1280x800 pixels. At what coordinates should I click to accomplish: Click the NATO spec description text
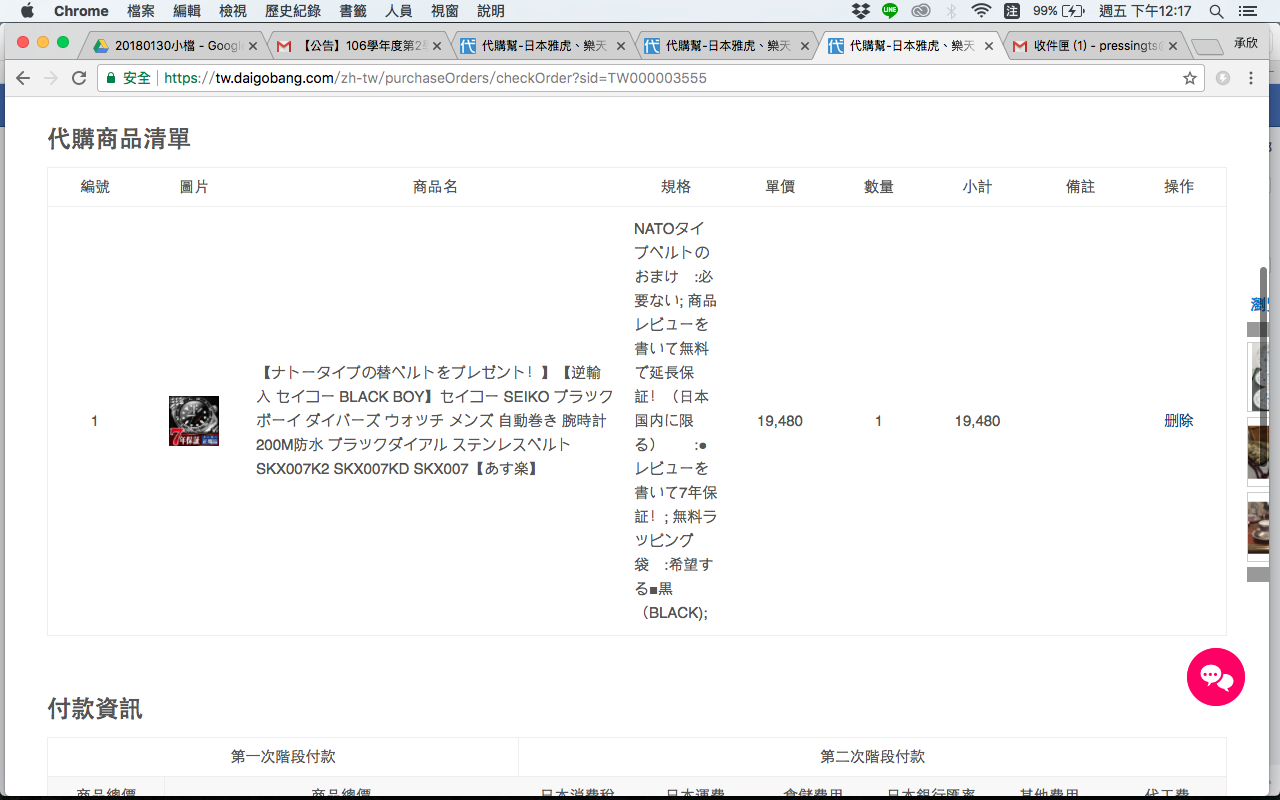point(676,421)
